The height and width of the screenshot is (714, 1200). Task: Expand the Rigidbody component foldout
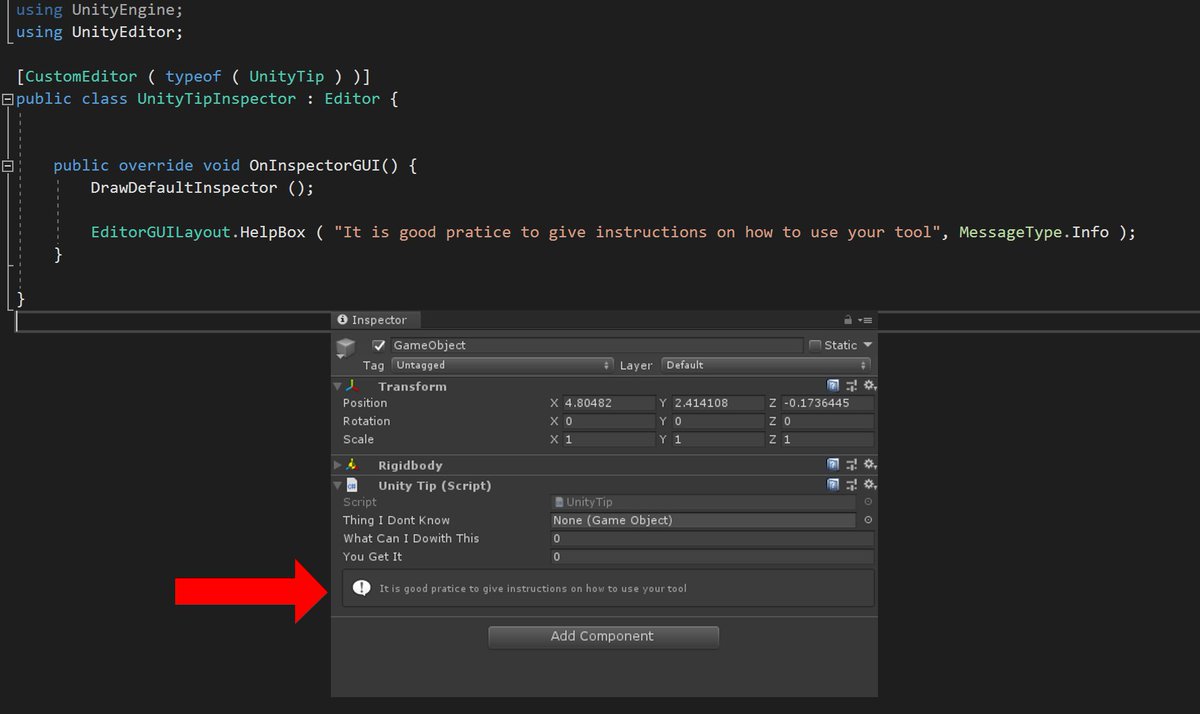[x=337, y=465]
